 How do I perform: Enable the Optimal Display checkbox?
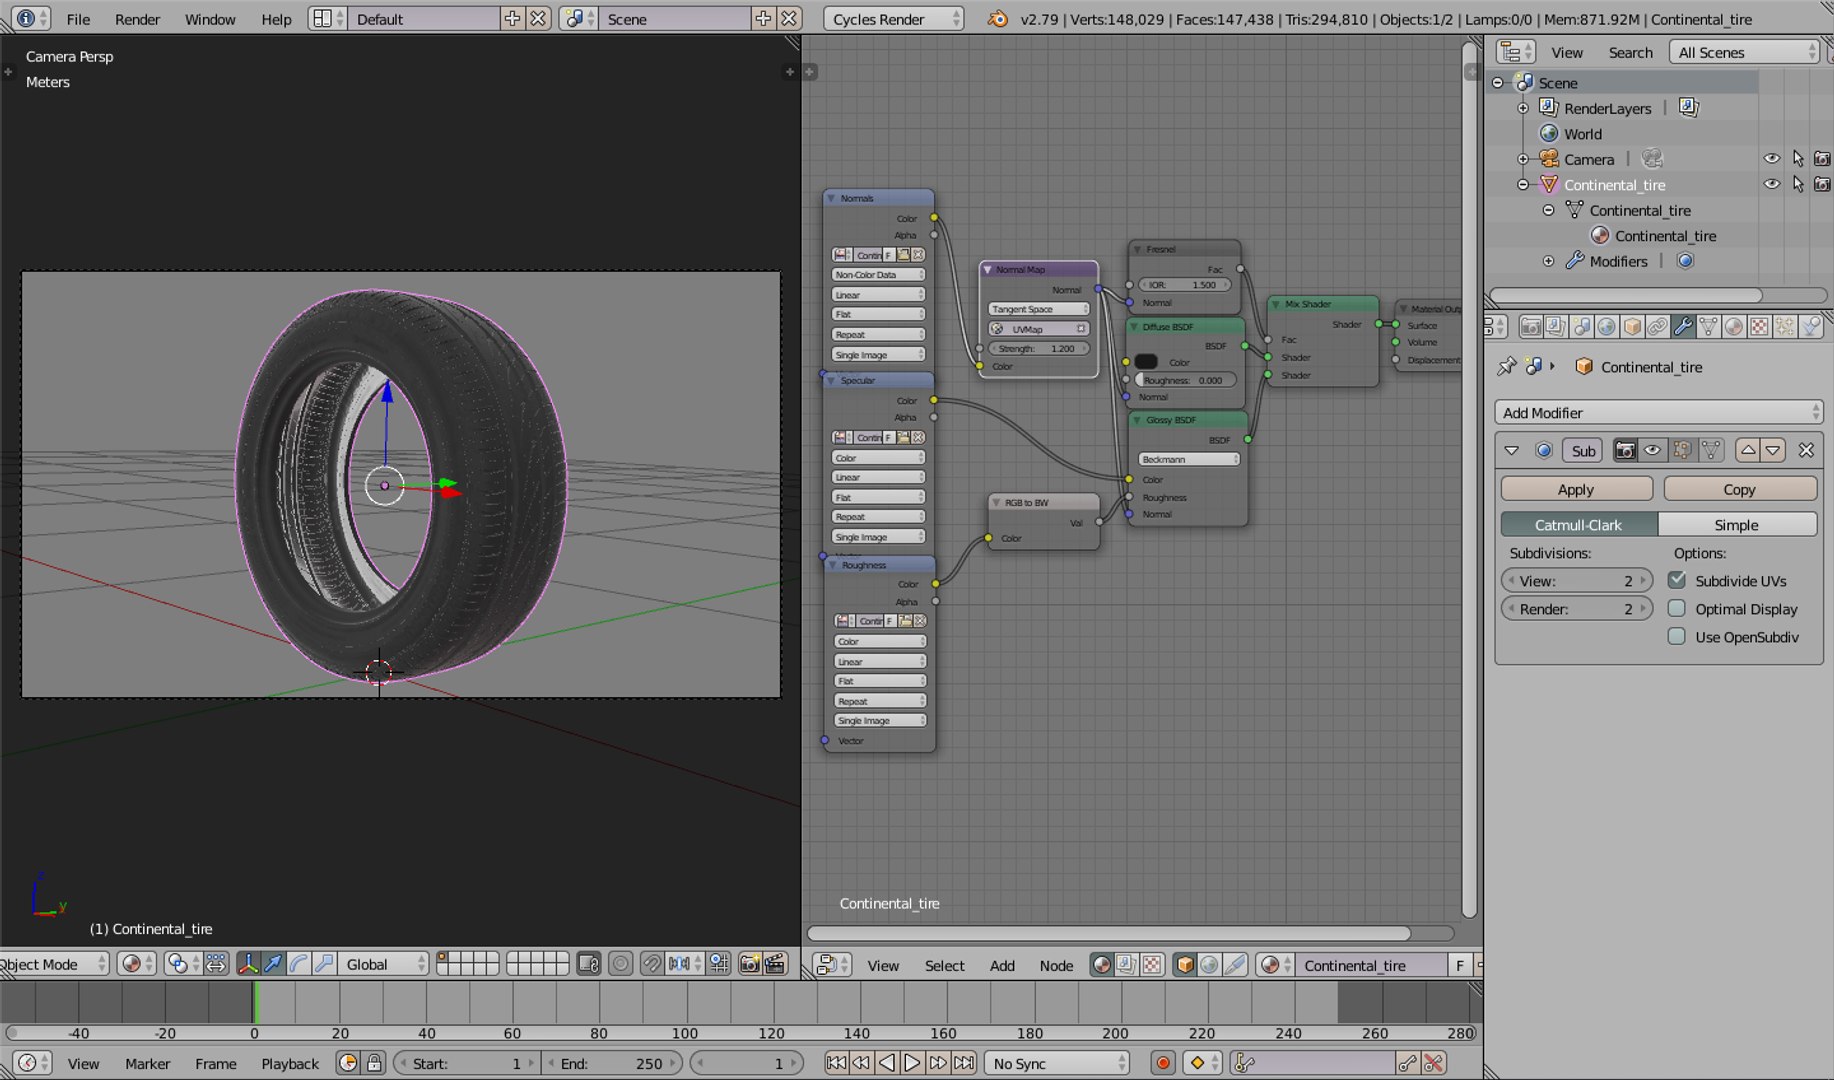click(x=1677, y=608)
